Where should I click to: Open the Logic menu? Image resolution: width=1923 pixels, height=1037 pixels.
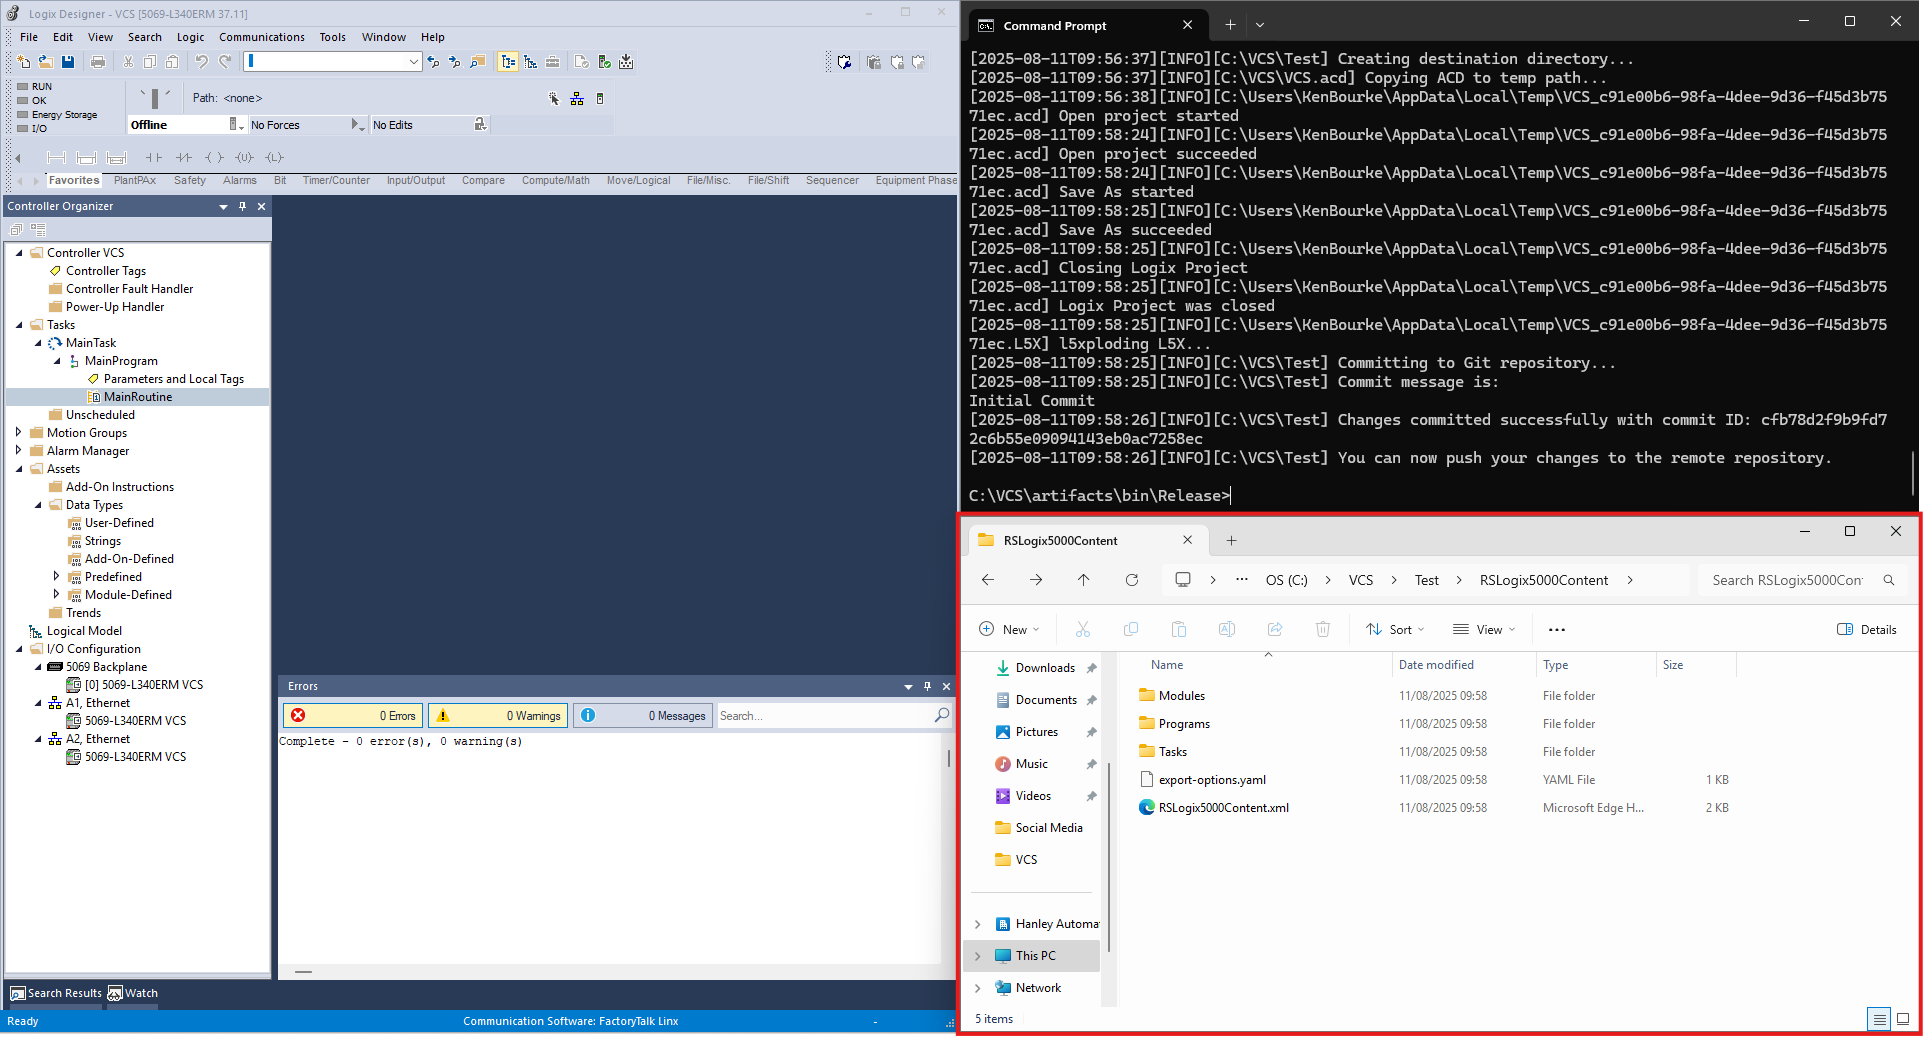coord(190,37)
